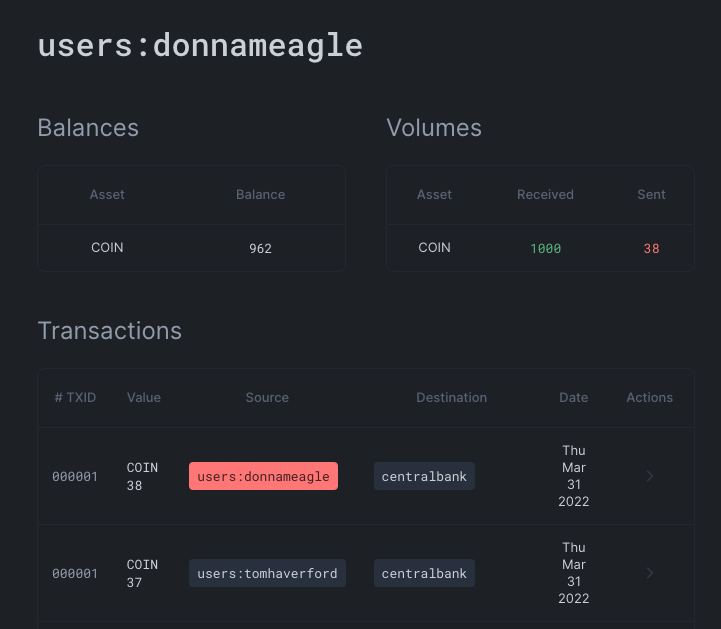This screenshot has height=629, width=721.
Task: Click centralbank destination in the tomhaverford row
Action: (424, 573)
